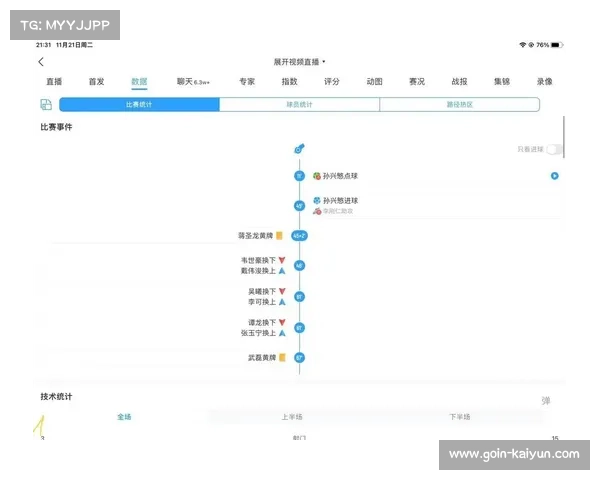Screen dimensions: 600x480
Task: Tap blue up arrow next to 李可换上
Action: click(282, 302)
